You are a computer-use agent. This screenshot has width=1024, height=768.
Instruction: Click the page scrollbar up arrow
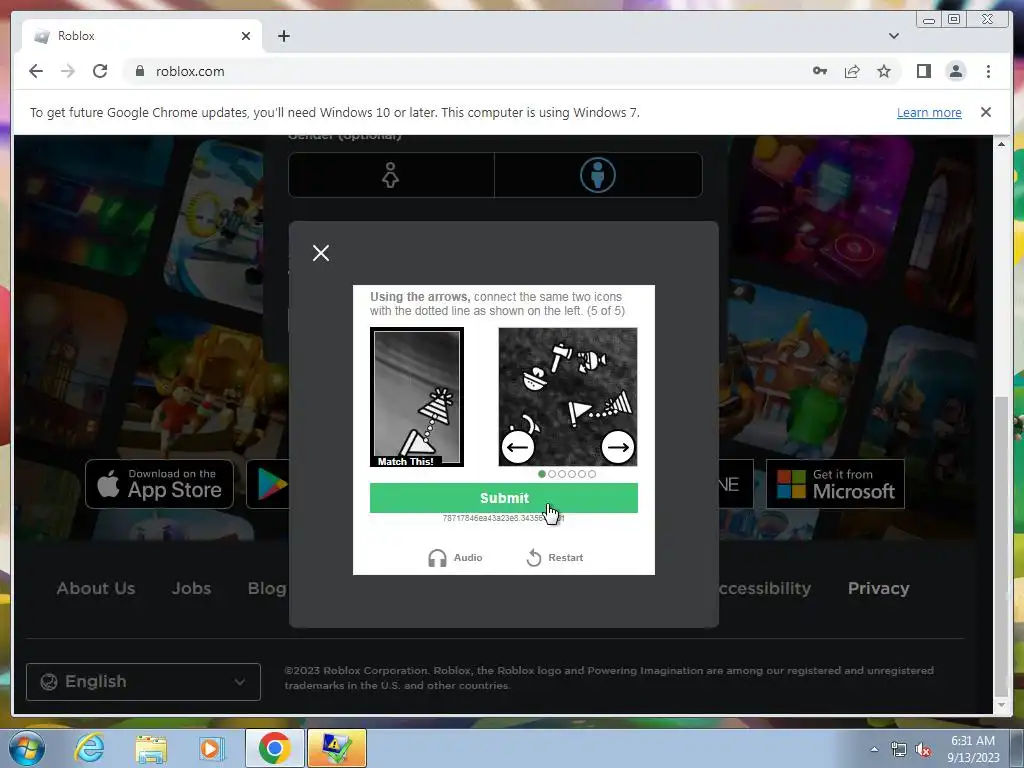1001,144
